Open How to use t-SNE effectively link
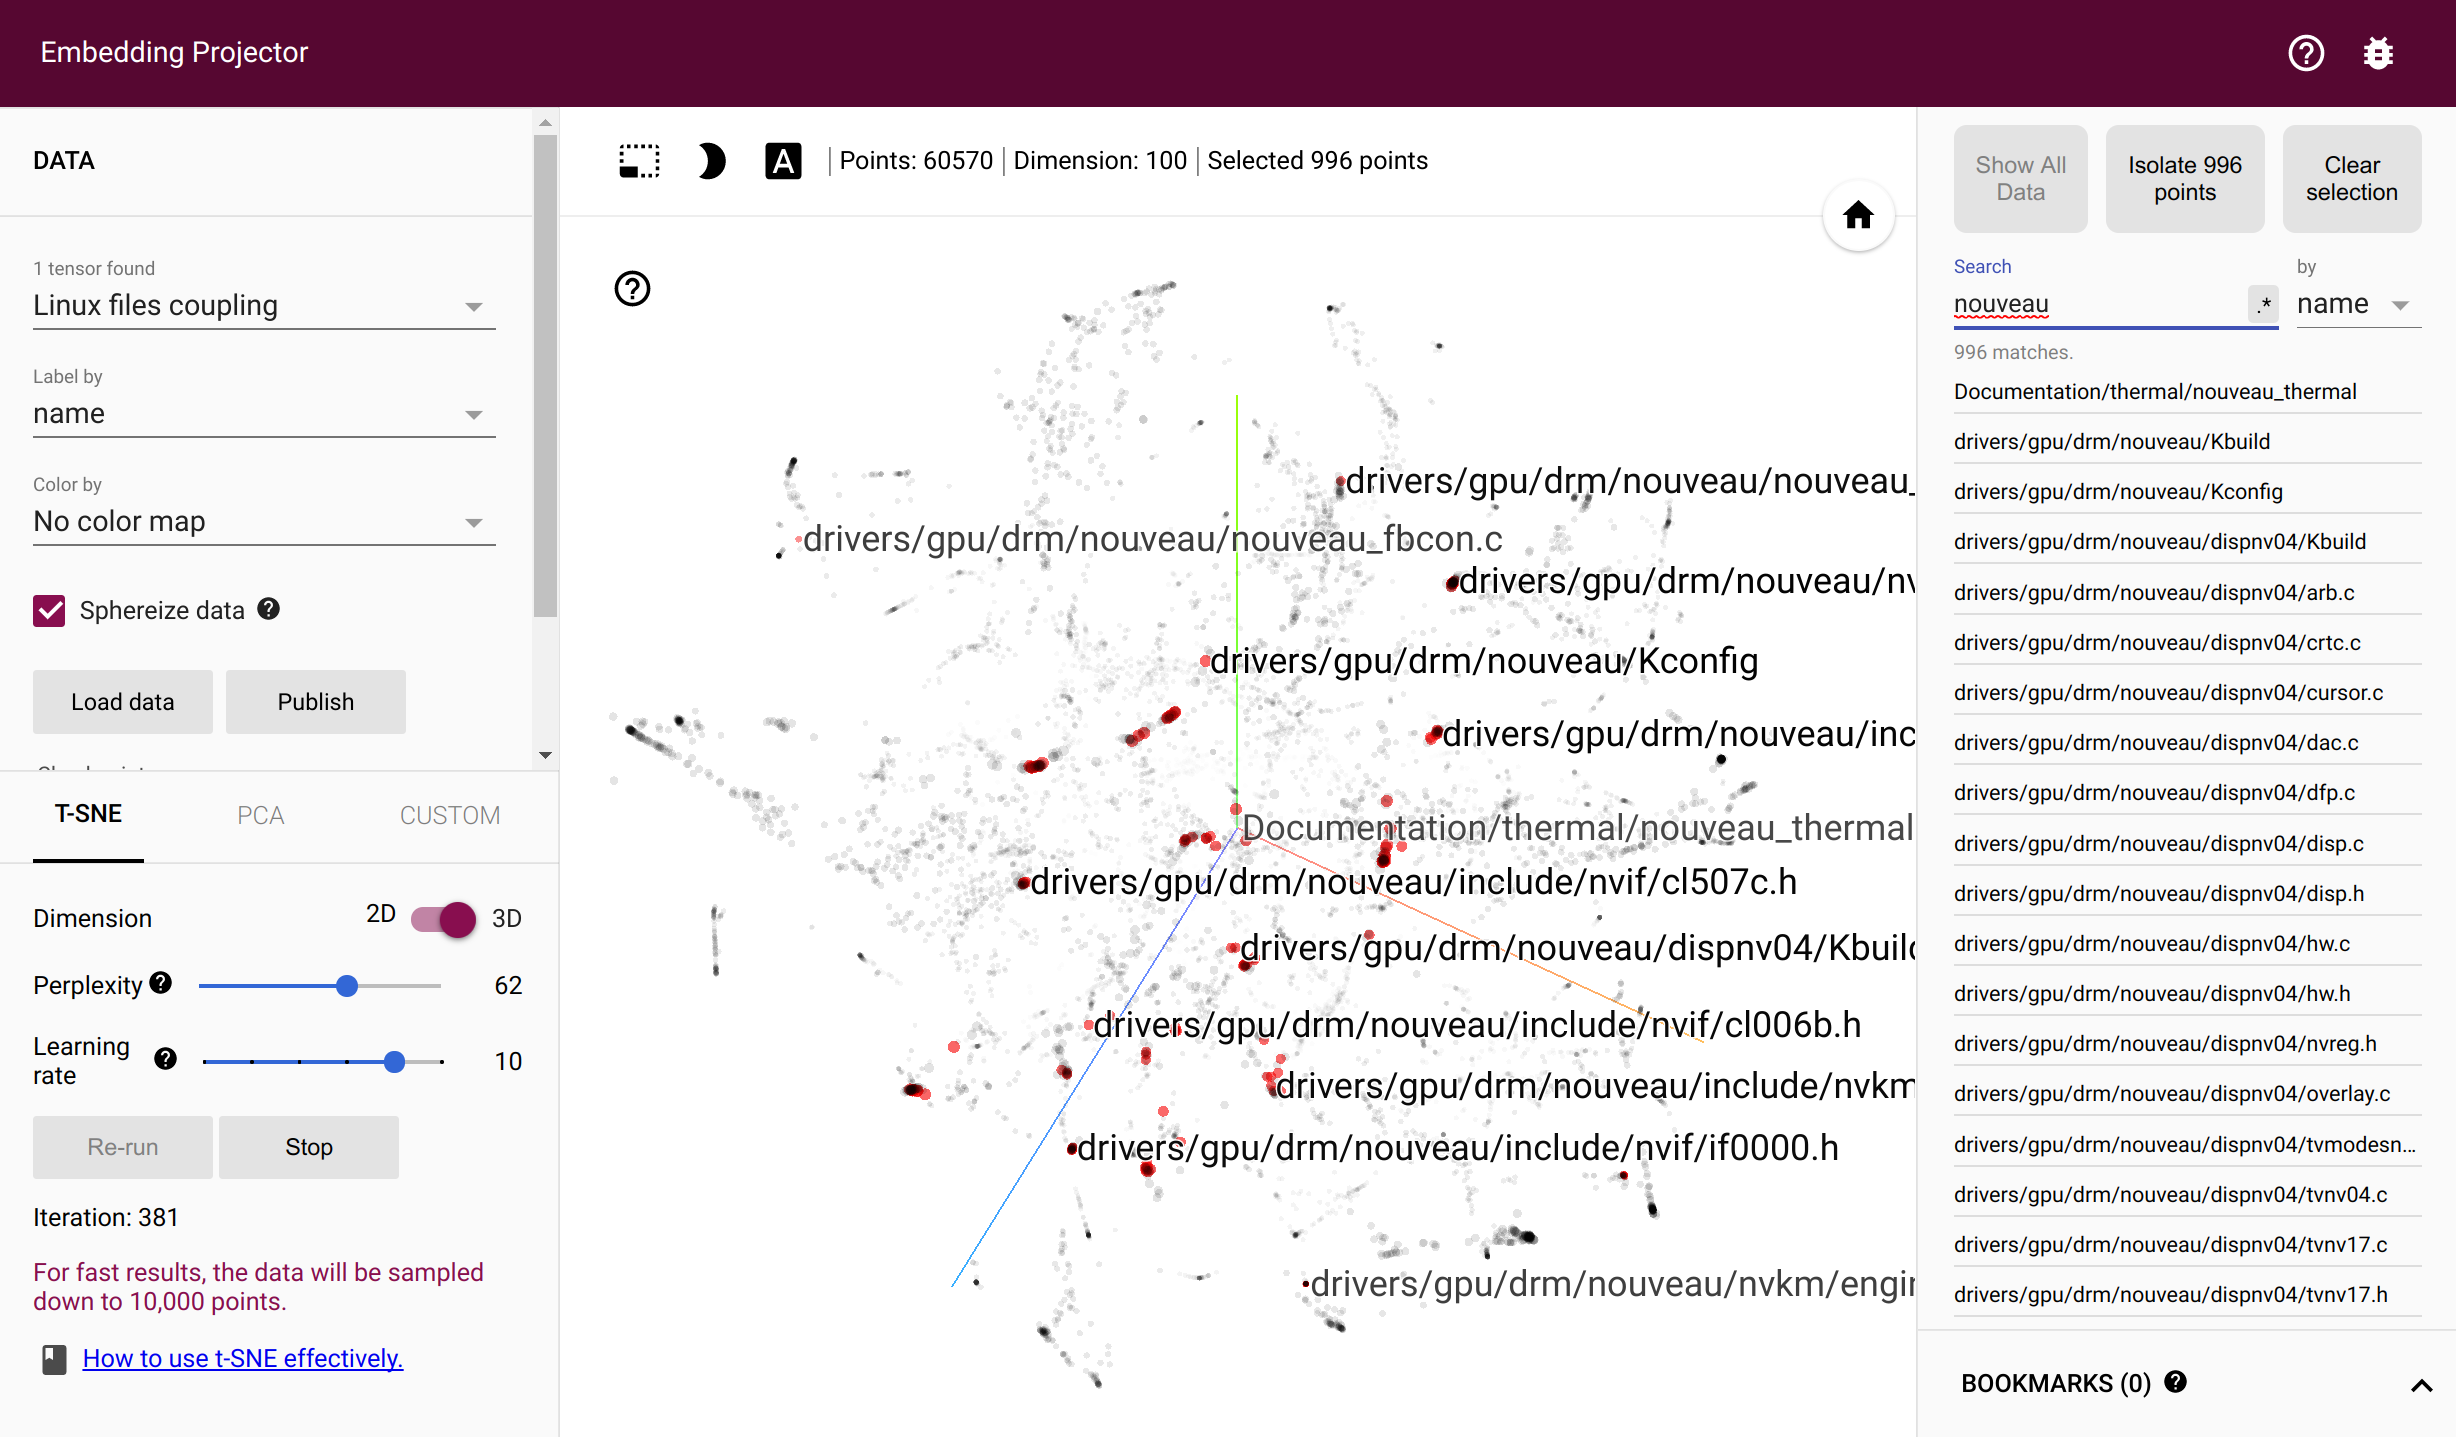 [x=242, y=1358]
